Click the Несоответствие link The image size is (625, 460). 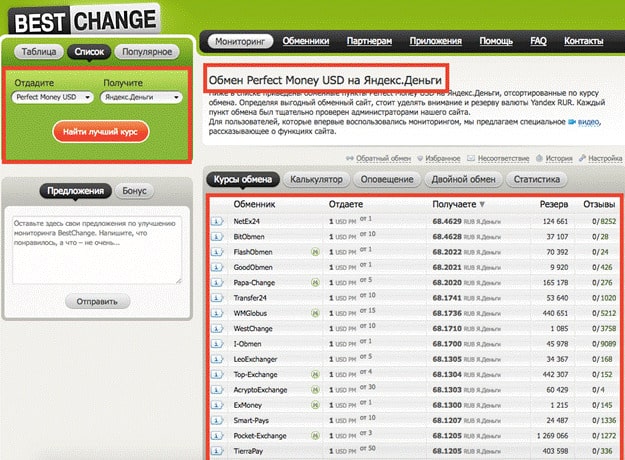[x=503, y=159]
